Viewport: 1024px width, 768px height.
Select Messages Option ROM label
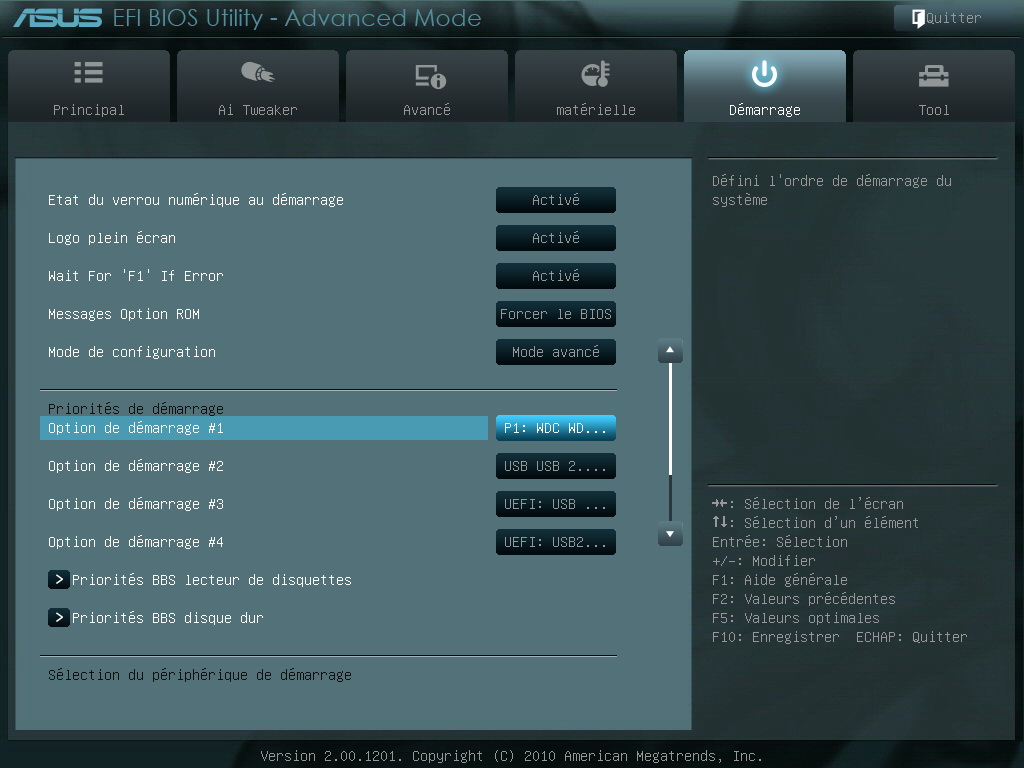[x=123, y=314]
